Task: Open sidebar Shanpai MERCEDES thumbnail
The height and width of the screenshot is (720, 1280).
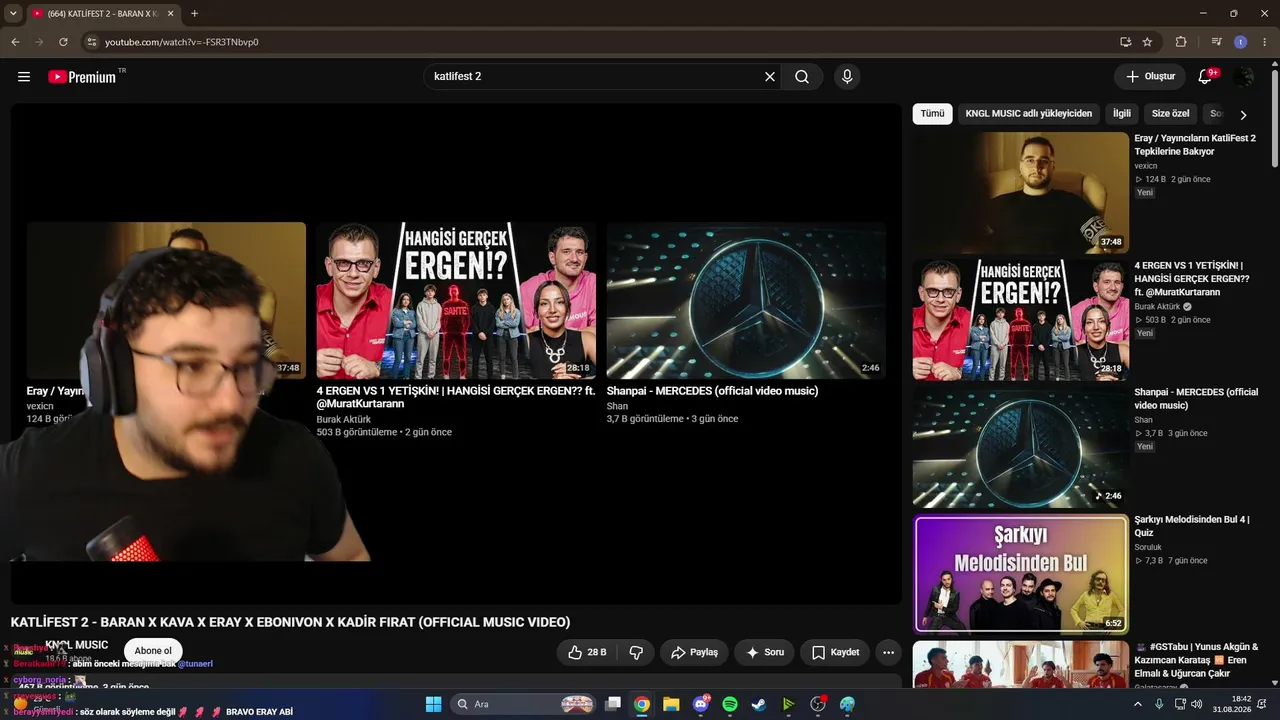Action: pyautogui.click(x=1020, y=447)
